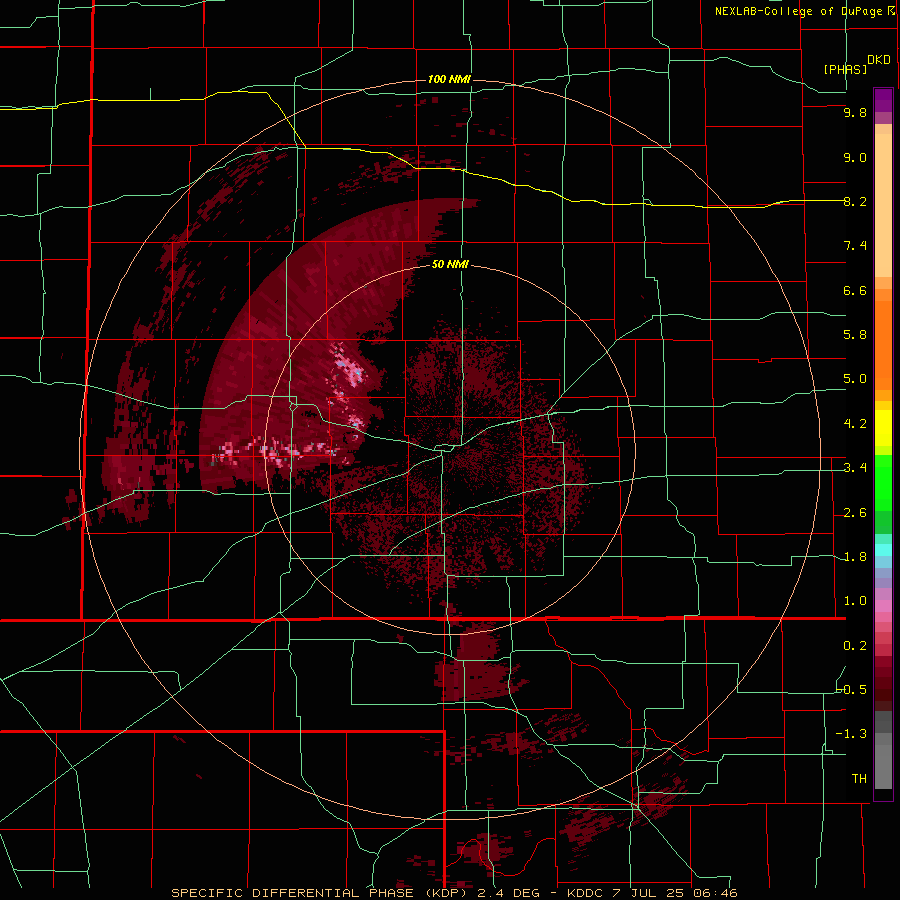Click the "8.2" scale value
Screen dimensions: 900x900
pos(855,201)
